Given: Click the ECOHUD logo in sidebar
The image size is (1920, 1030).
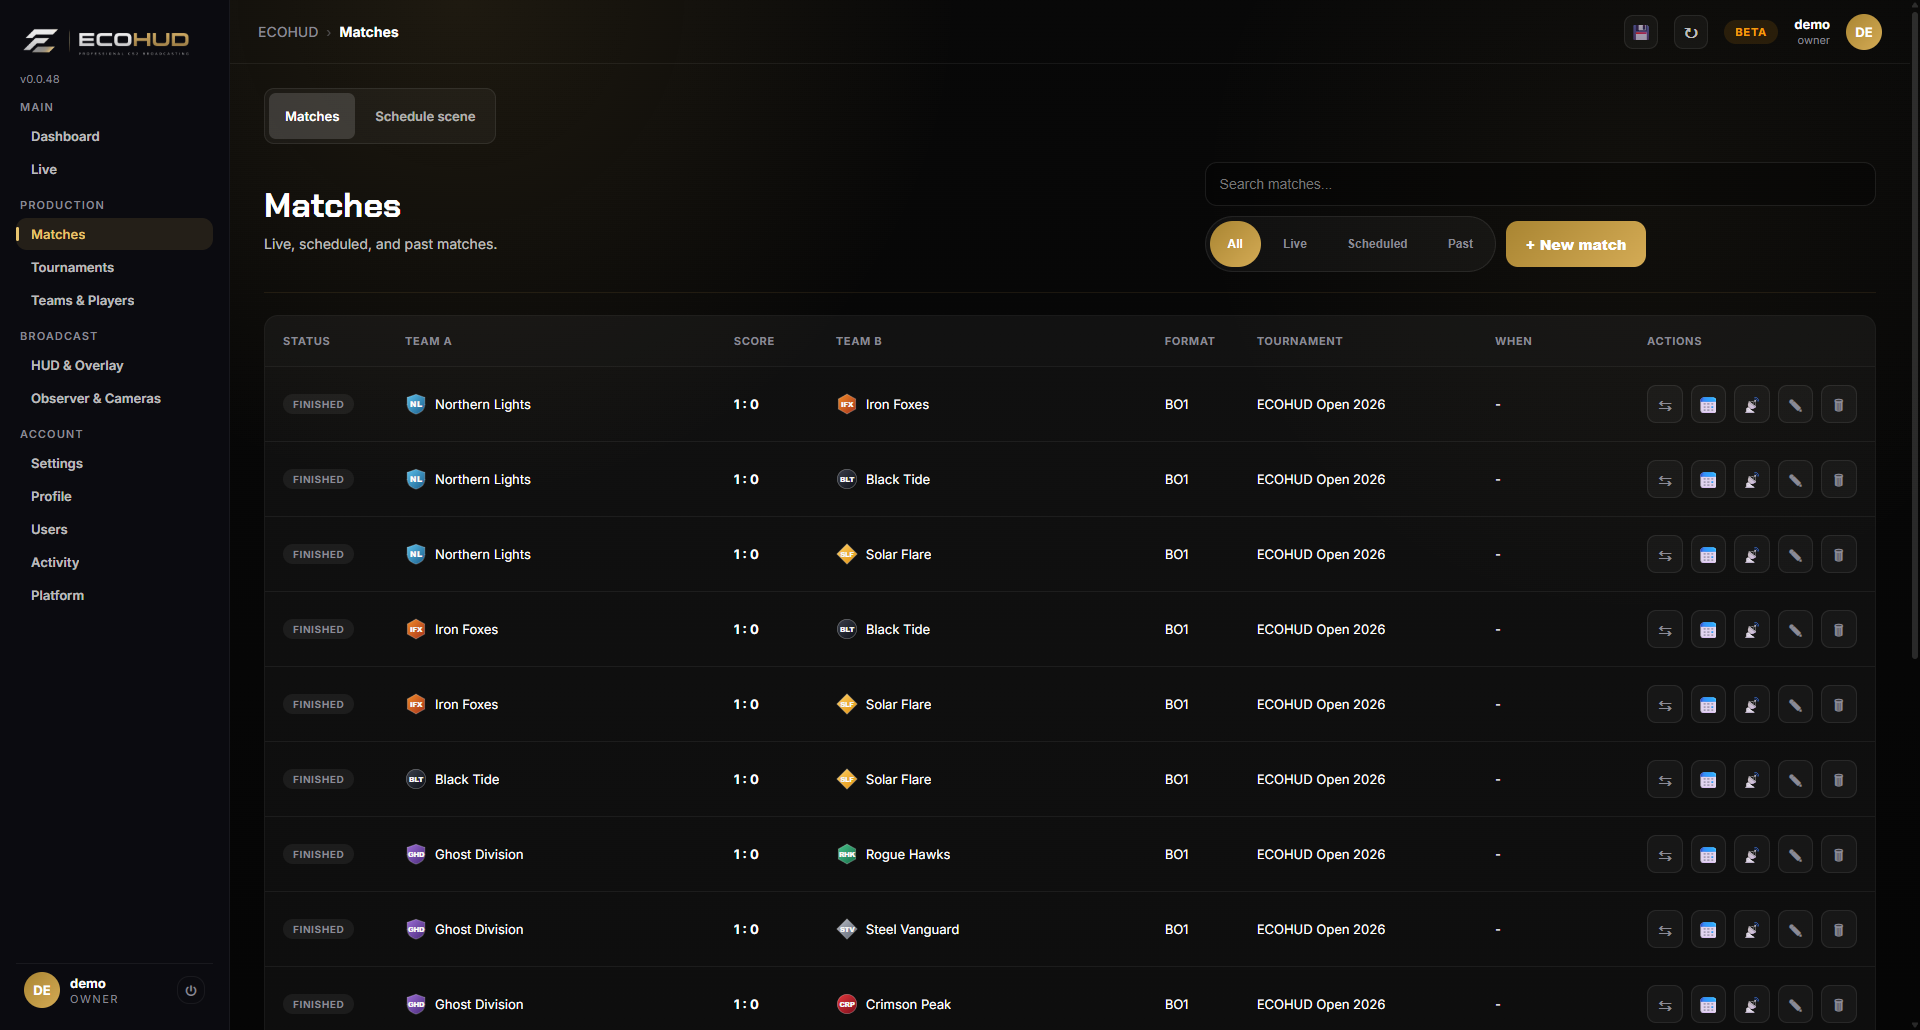Looking at the screenshot, I should (x=106, y=40).
